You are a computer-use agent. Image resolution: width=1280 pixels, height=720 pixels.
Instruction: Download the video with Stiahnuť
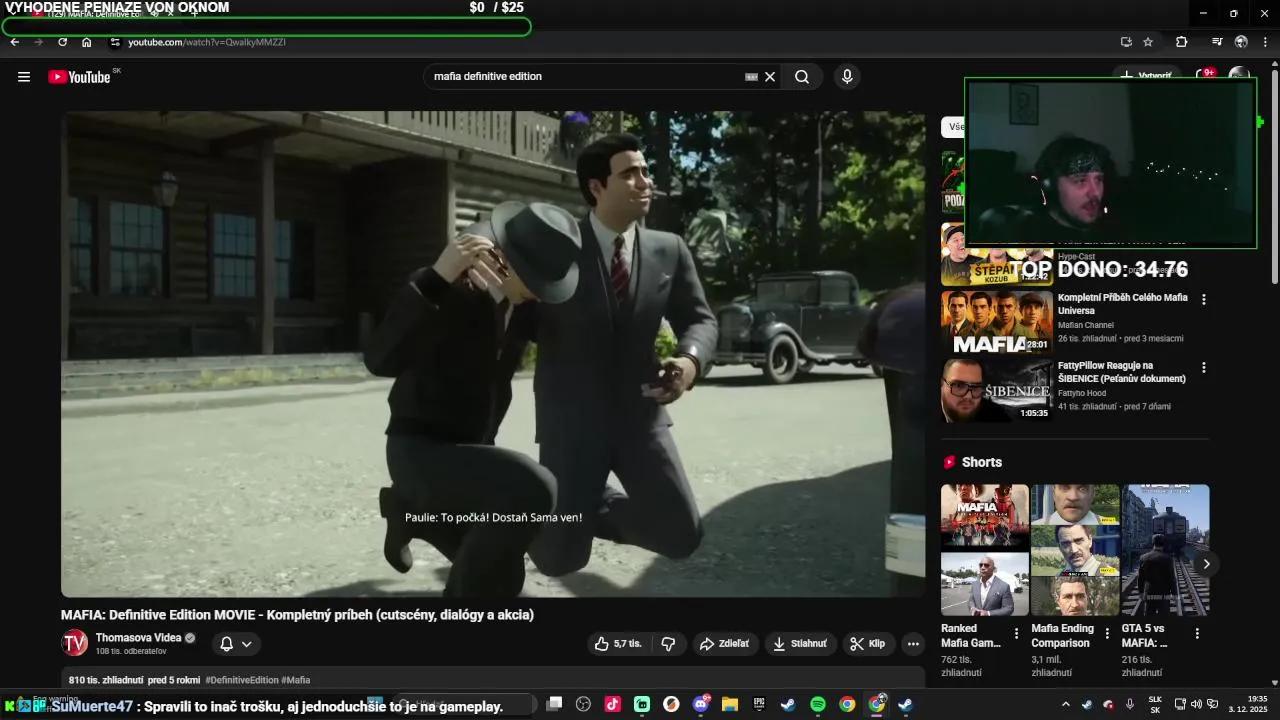pyautogui.click(x=800, y=644)
